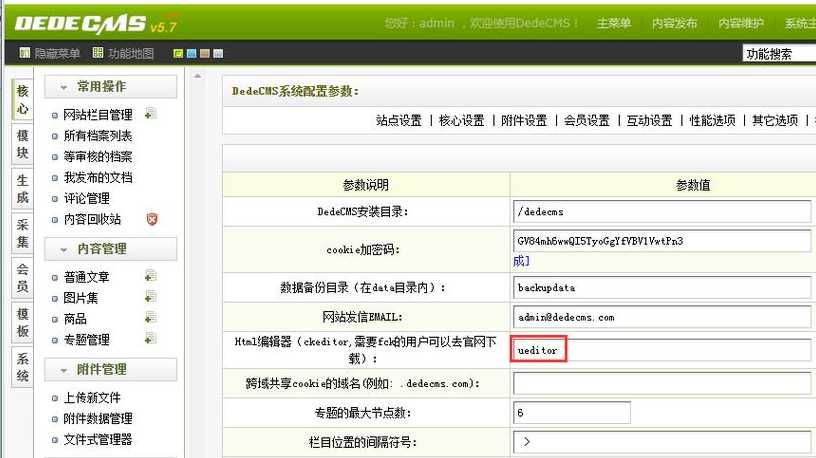Click the 网站发信EMAIL field
This screenshot has width=816, height=458.
pyautogui.click(x=662, y=317)
